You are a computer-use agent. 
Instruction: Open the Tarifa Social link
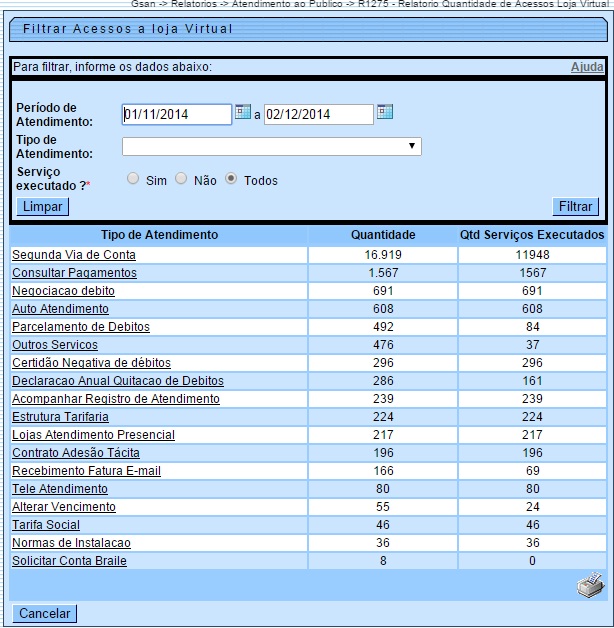coord(46,525)
